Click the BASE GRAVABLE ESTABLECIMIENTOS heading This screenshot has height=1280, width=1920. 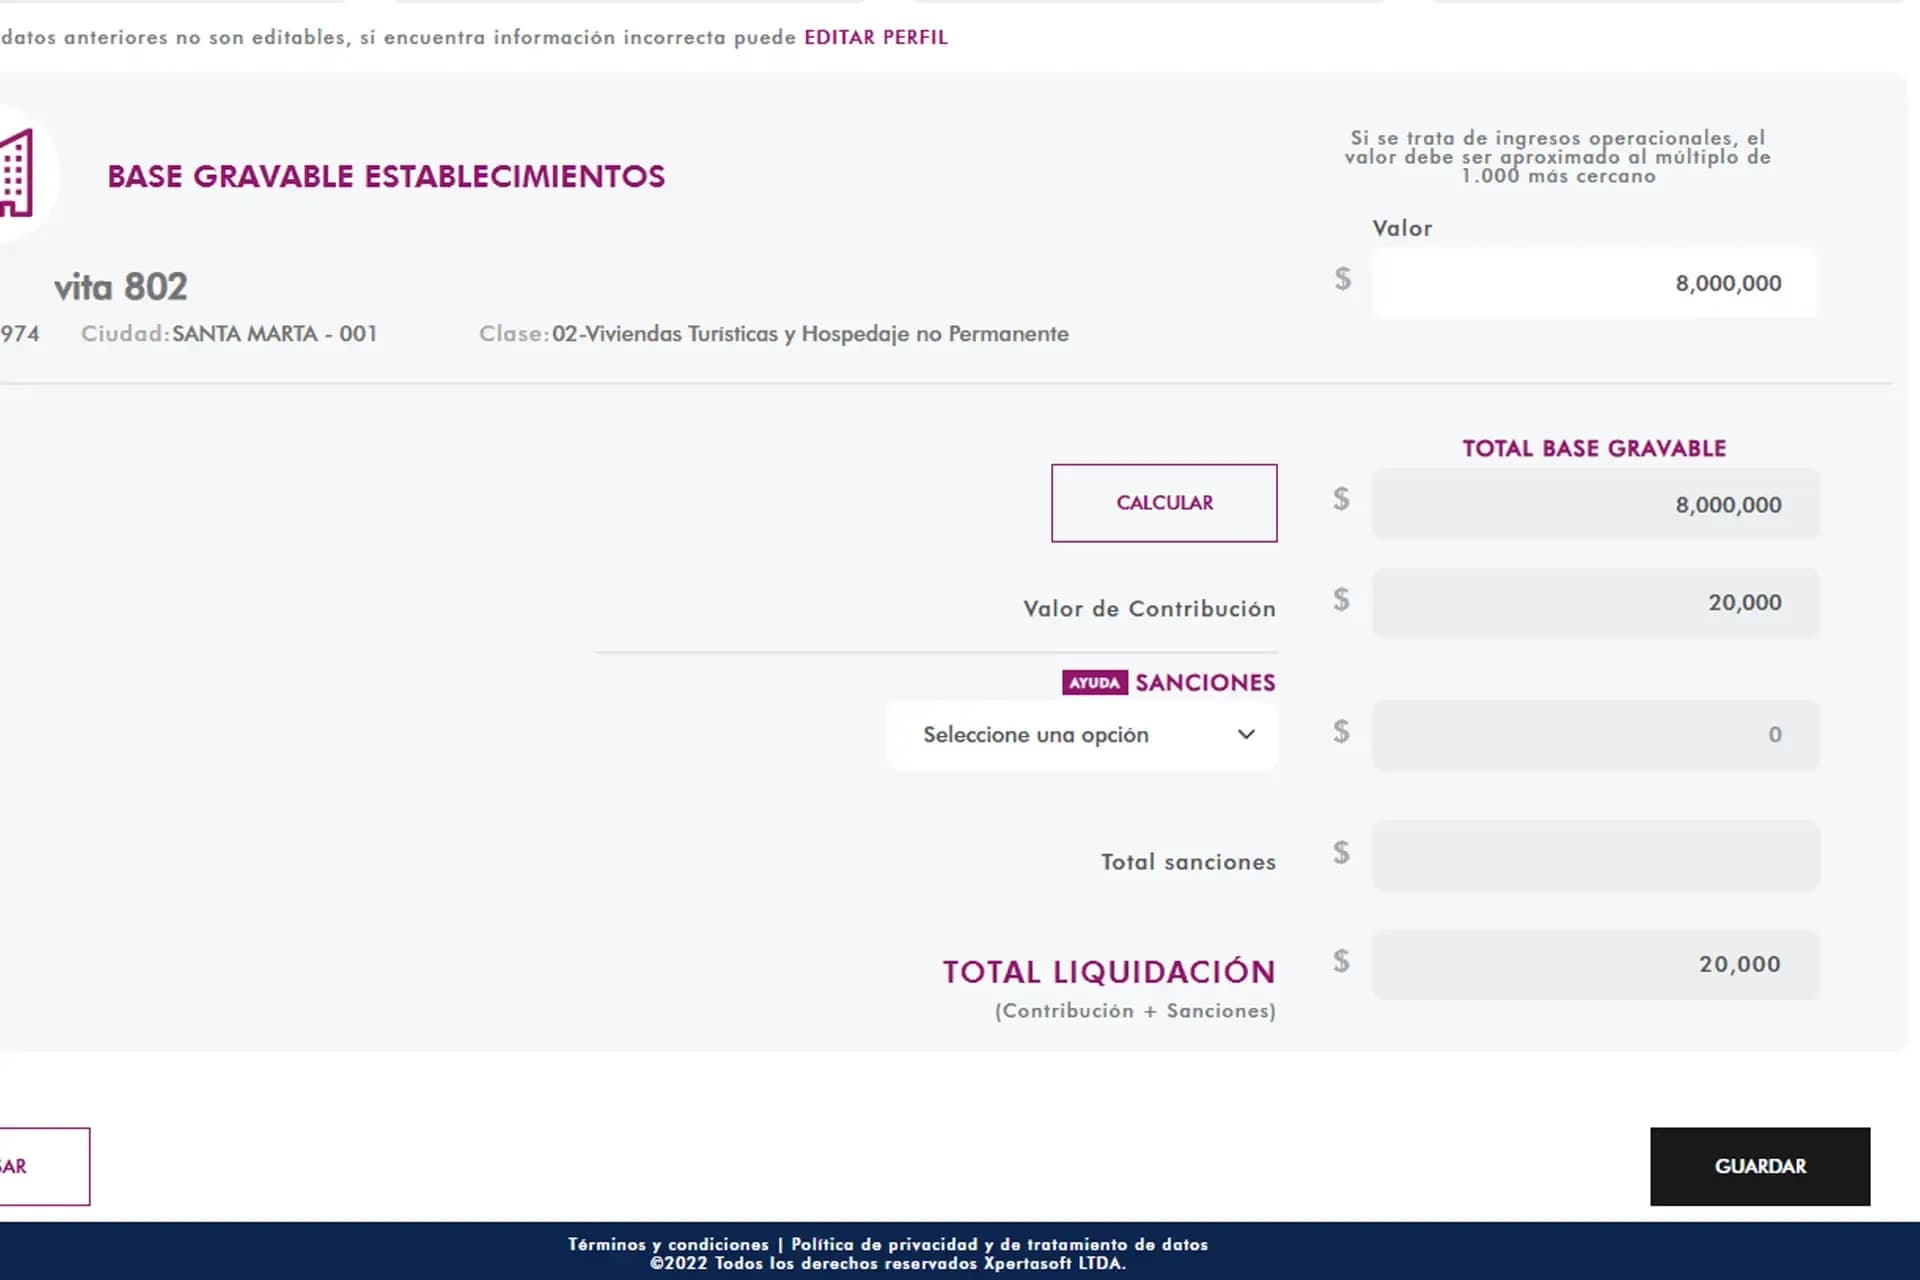pyautogui.click(x=386, y=177)
